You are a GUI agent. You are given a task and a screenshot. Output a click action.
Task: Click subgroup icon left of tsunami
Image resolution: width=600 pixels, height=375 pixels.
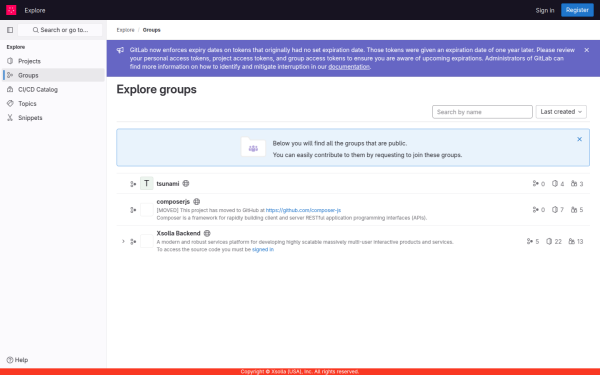(133, 184)
